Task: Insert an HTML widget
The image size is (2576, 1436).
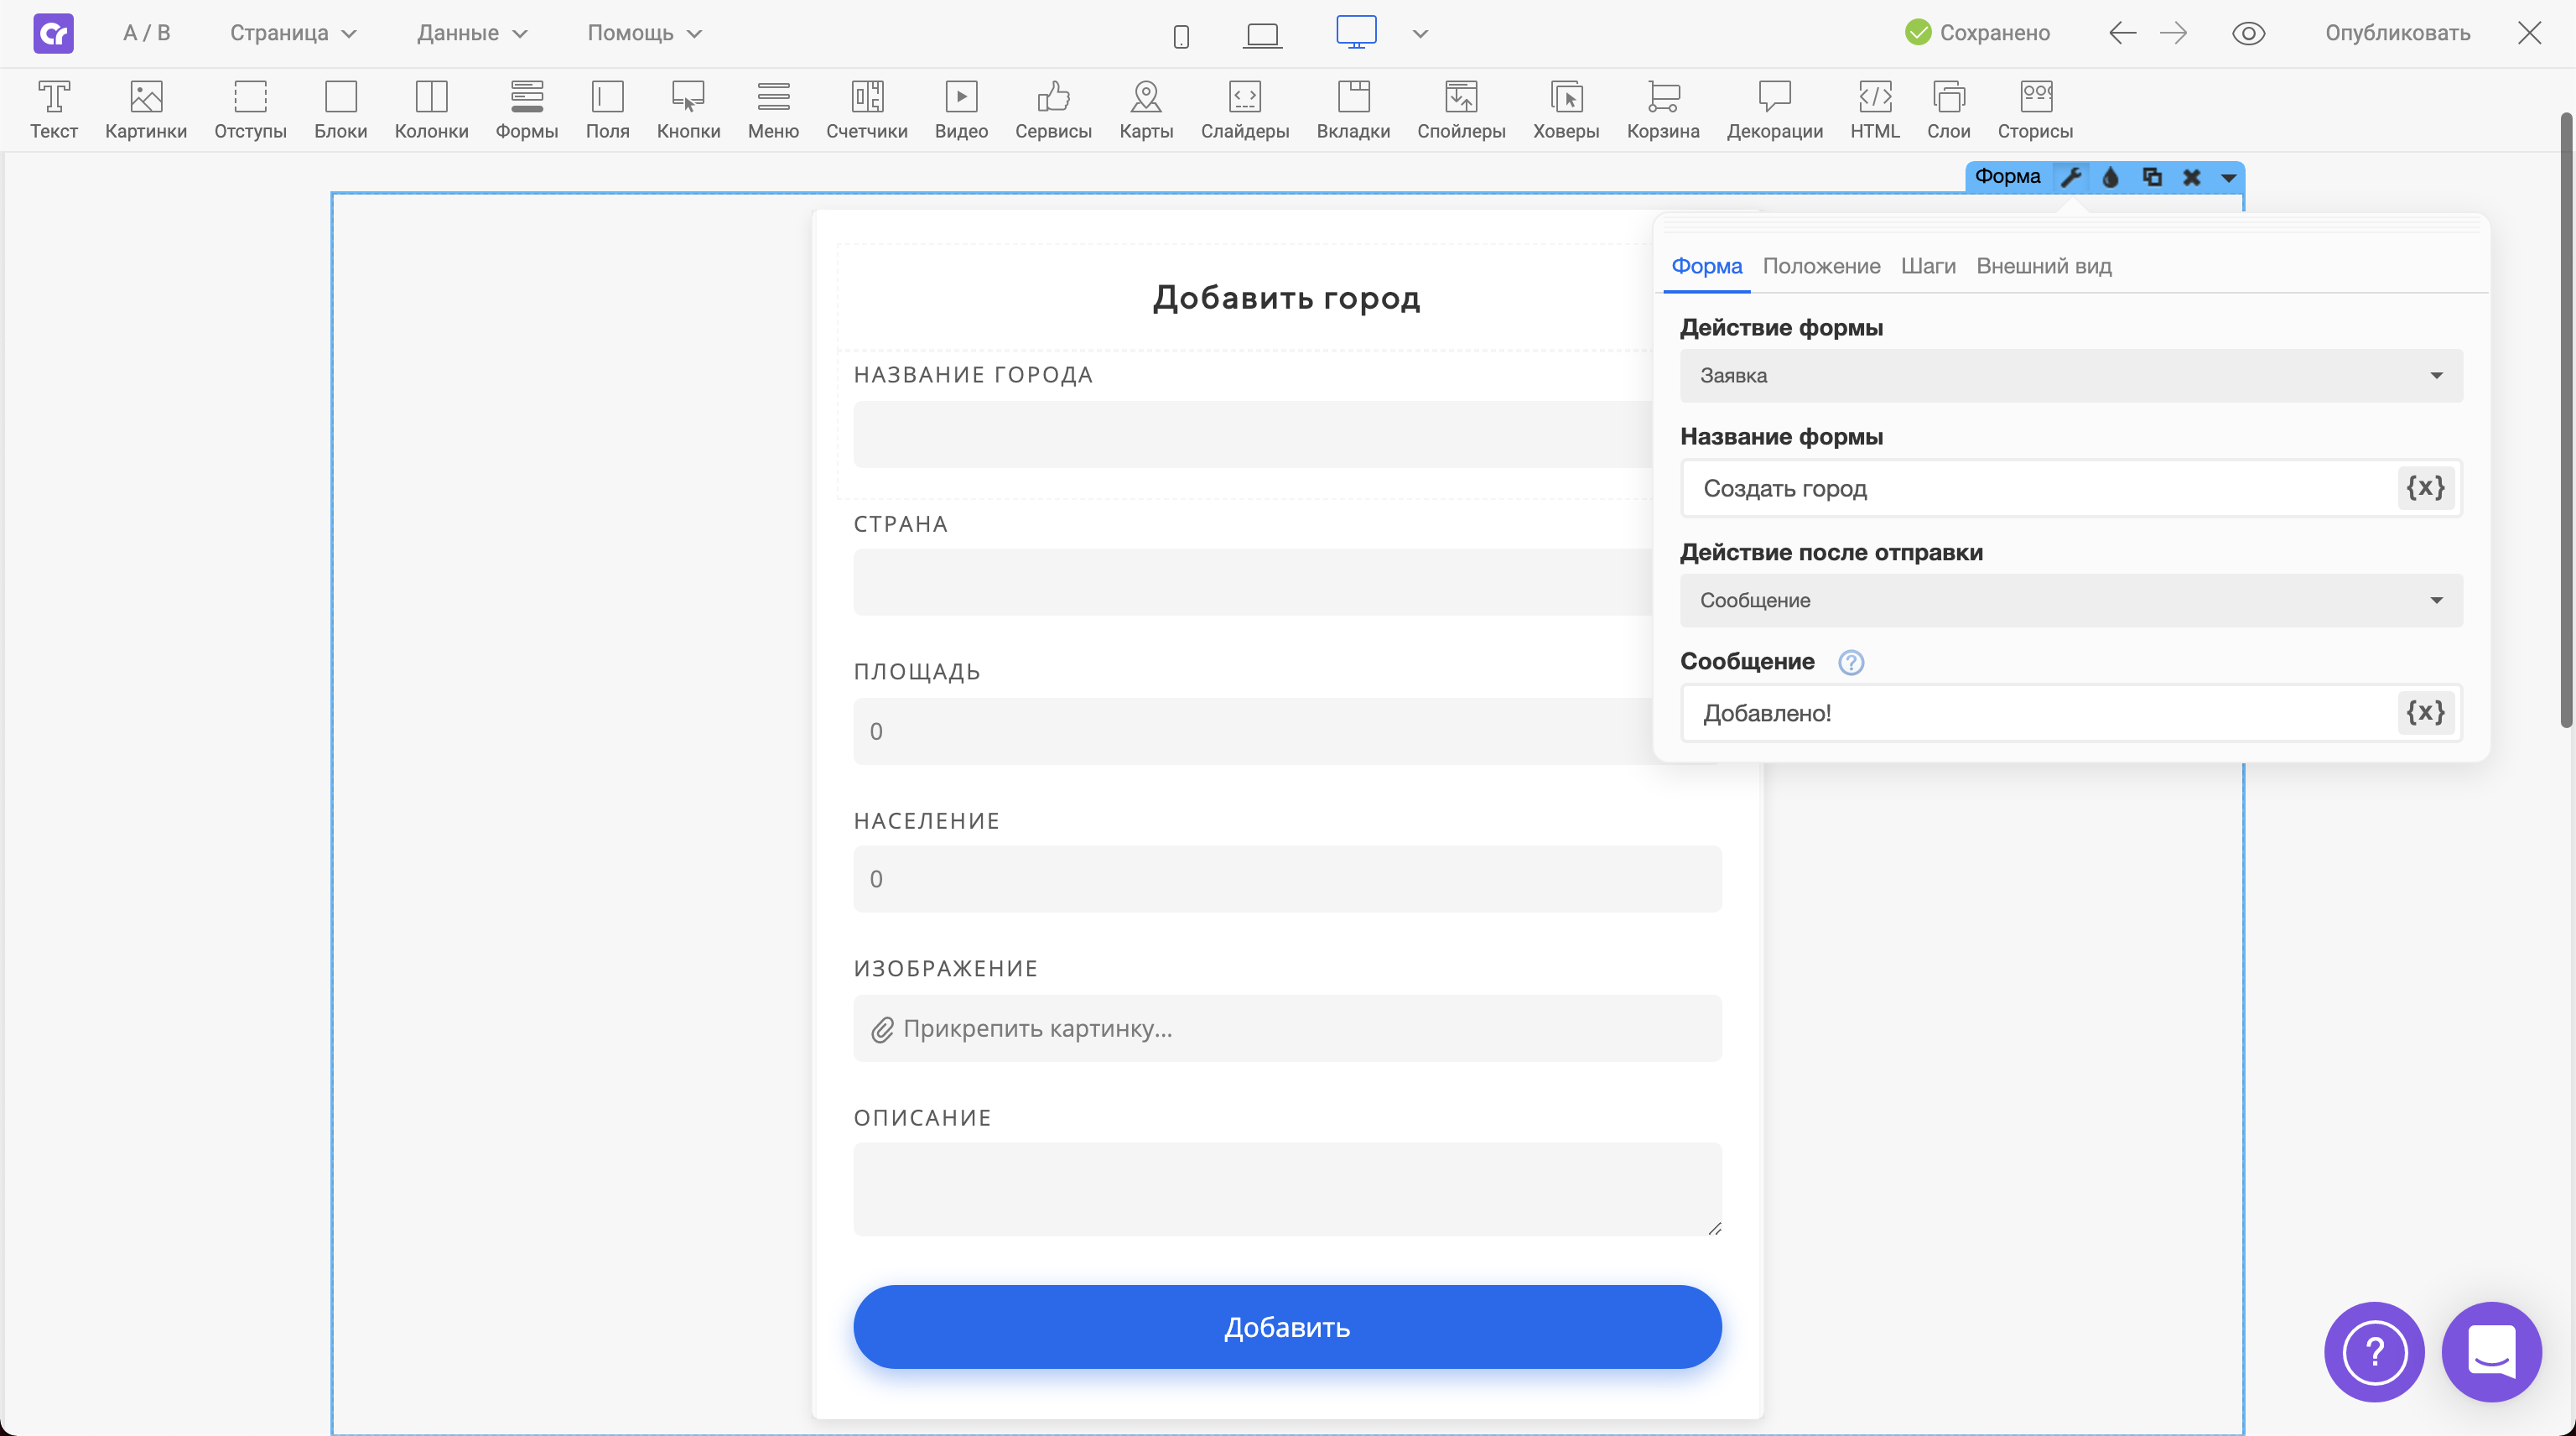Action: (x=1874, y=110)
